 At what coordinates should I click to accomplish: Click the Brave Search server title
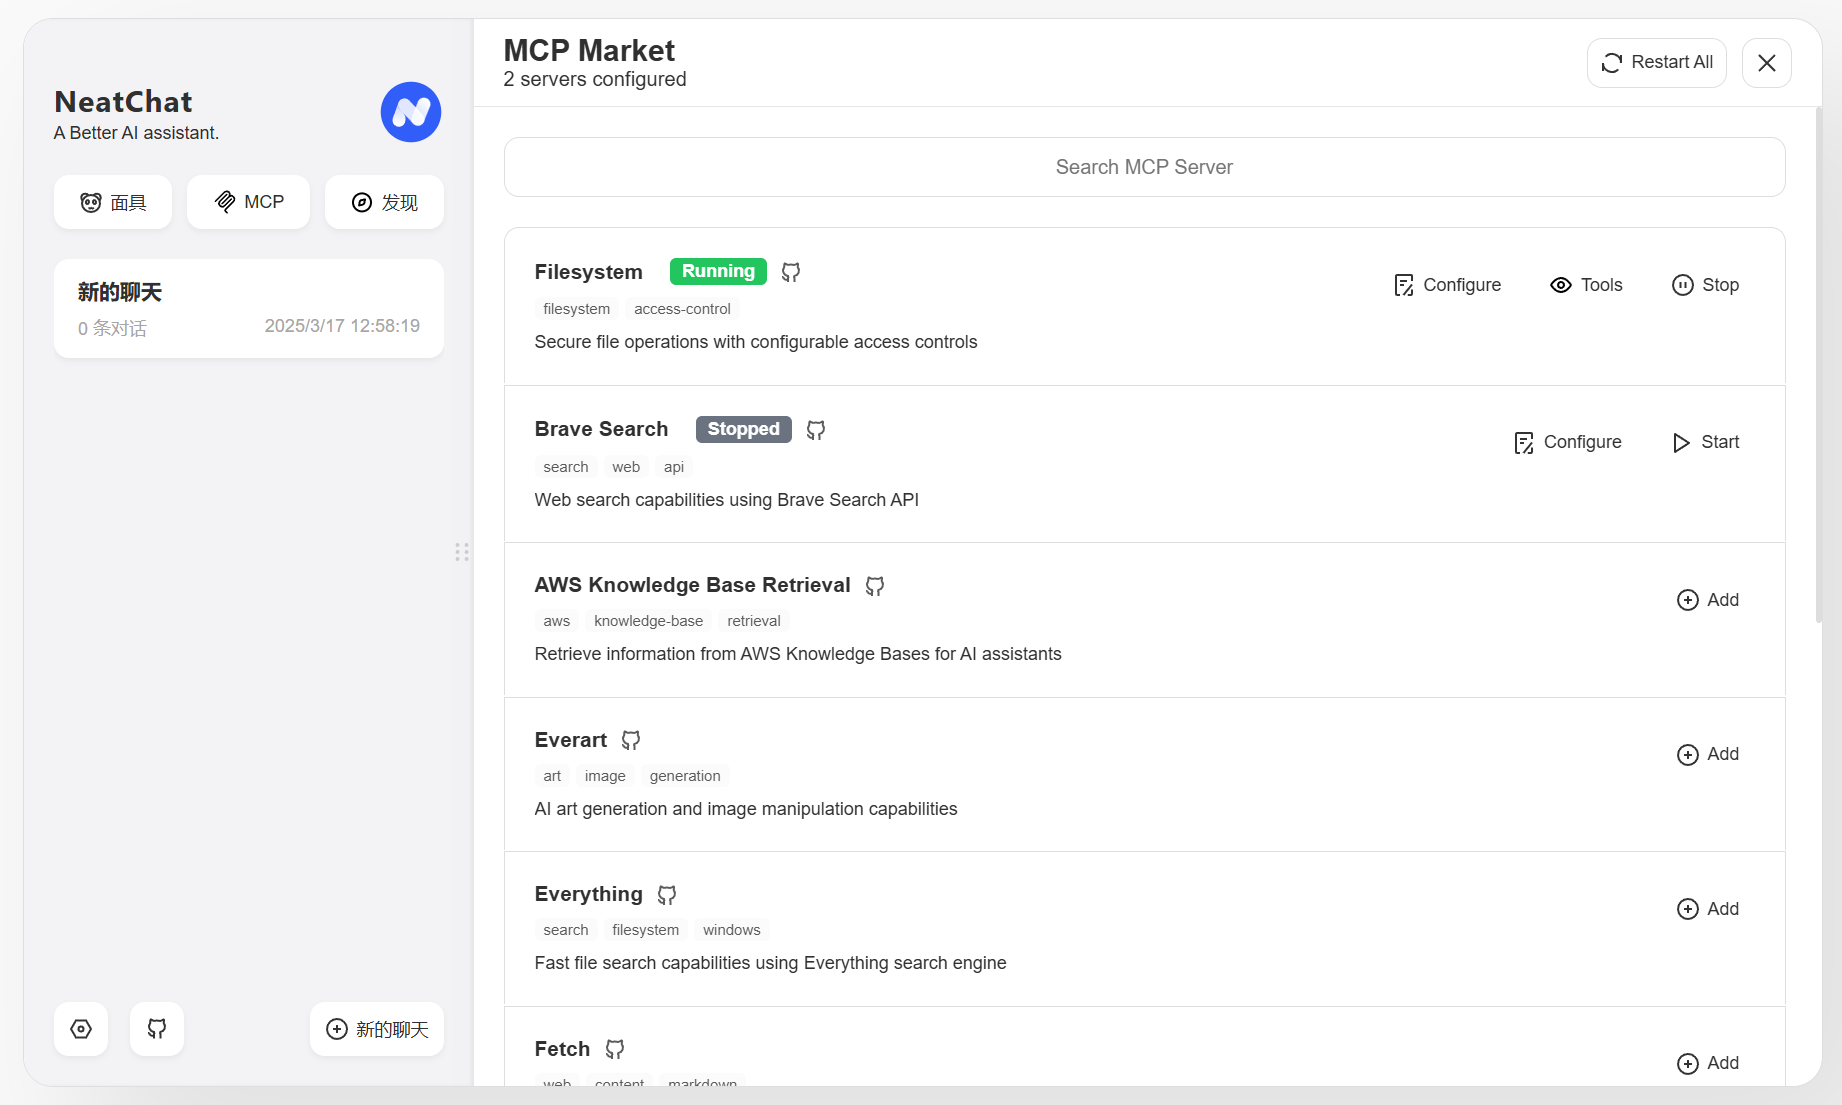pyautogui.click(x=601, y=429)
